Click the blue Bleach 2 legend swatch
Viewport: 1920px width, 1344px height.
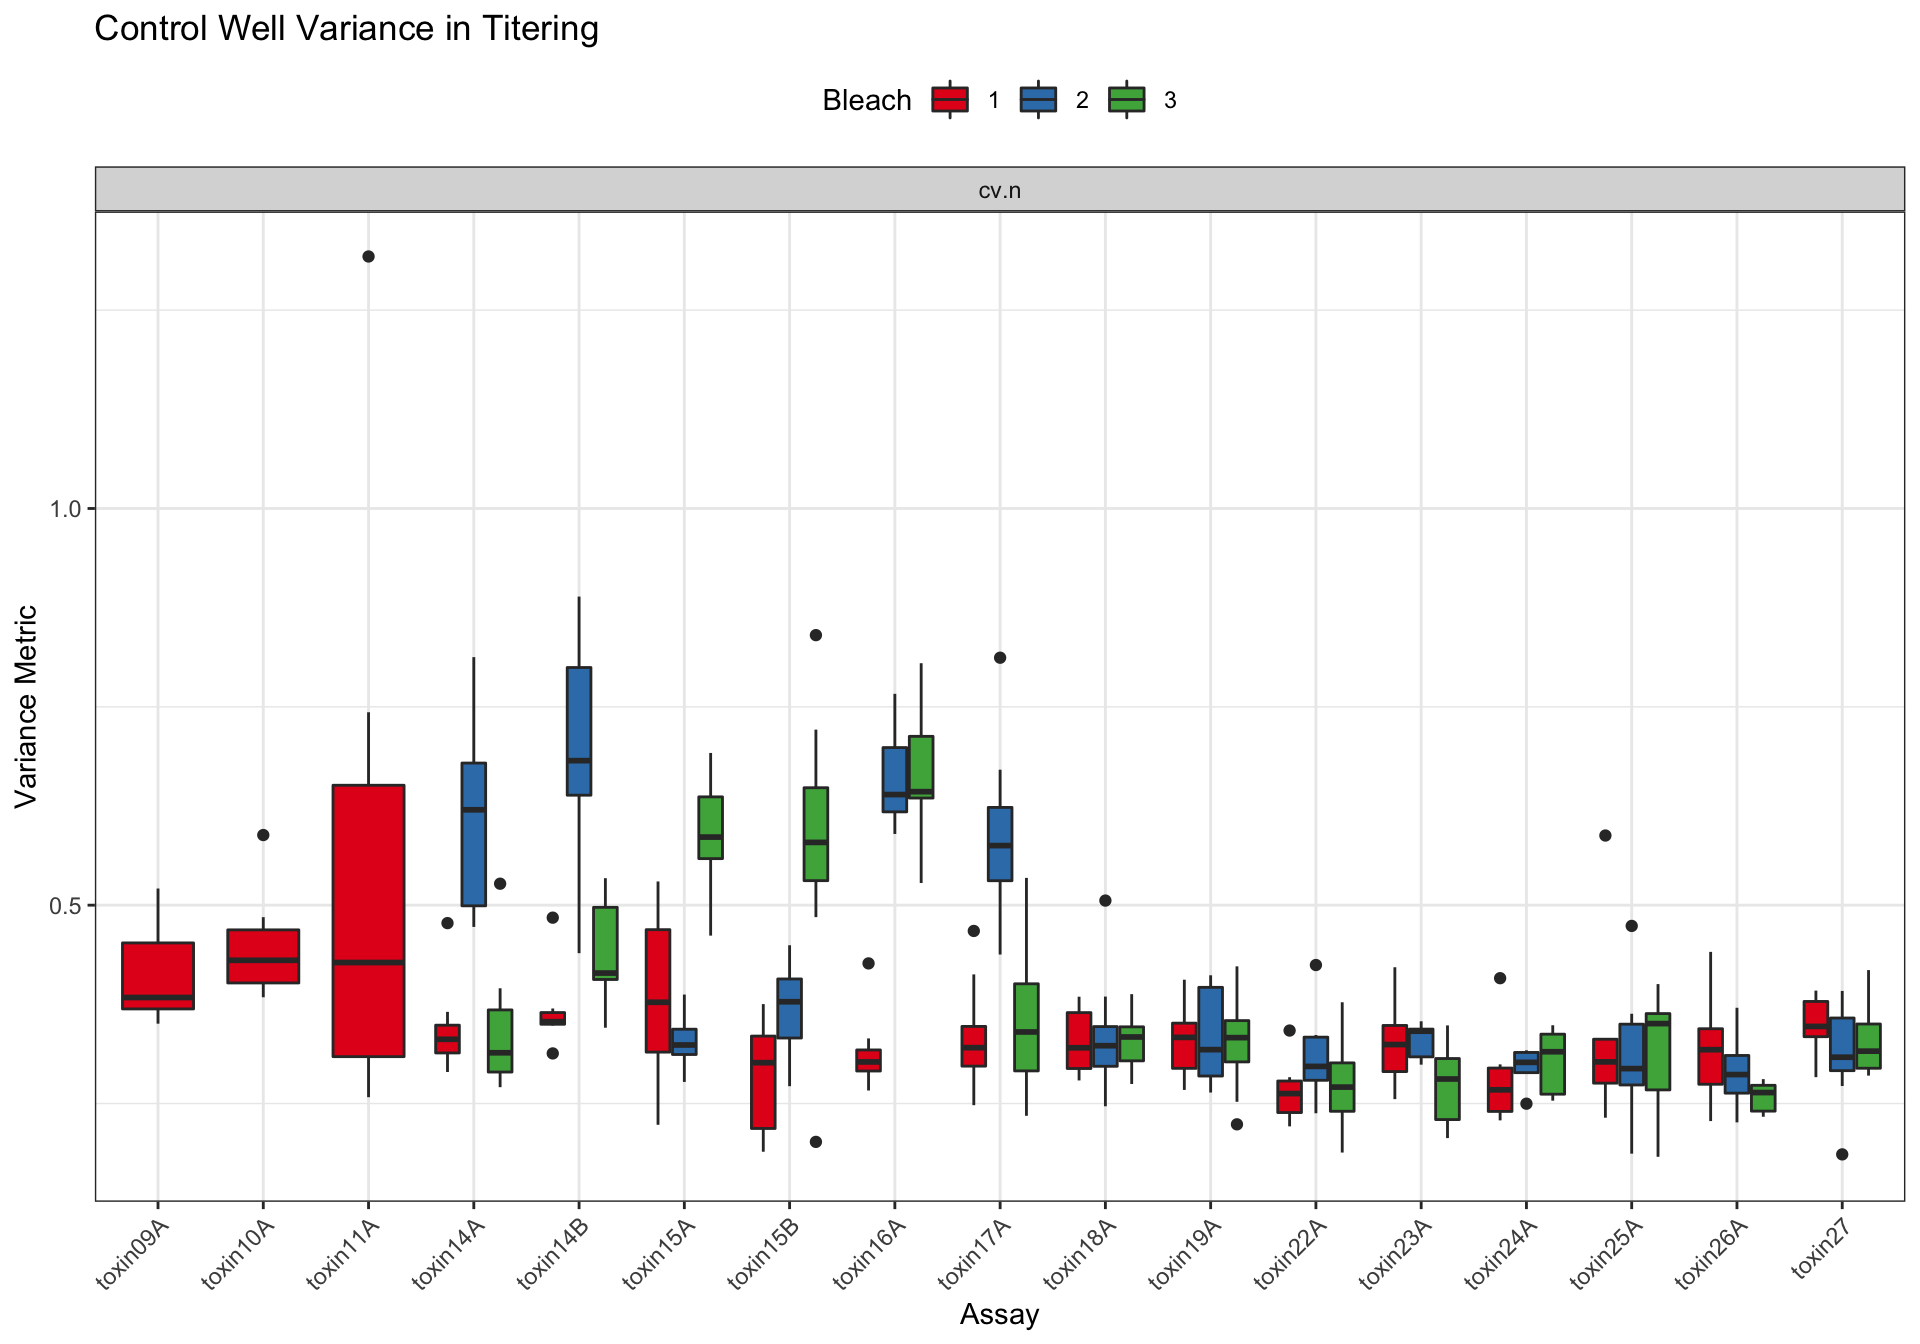pos(1038,100)
